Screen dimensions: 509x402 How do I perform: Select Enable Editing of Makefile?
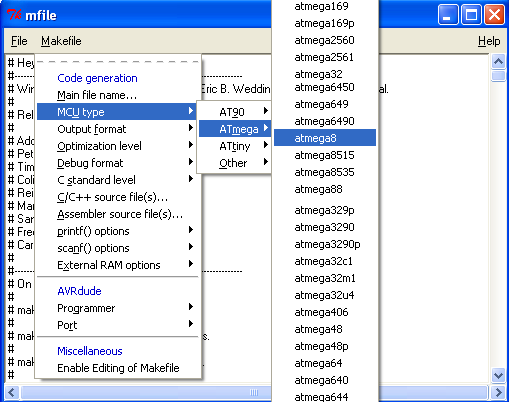coord(118,368)
